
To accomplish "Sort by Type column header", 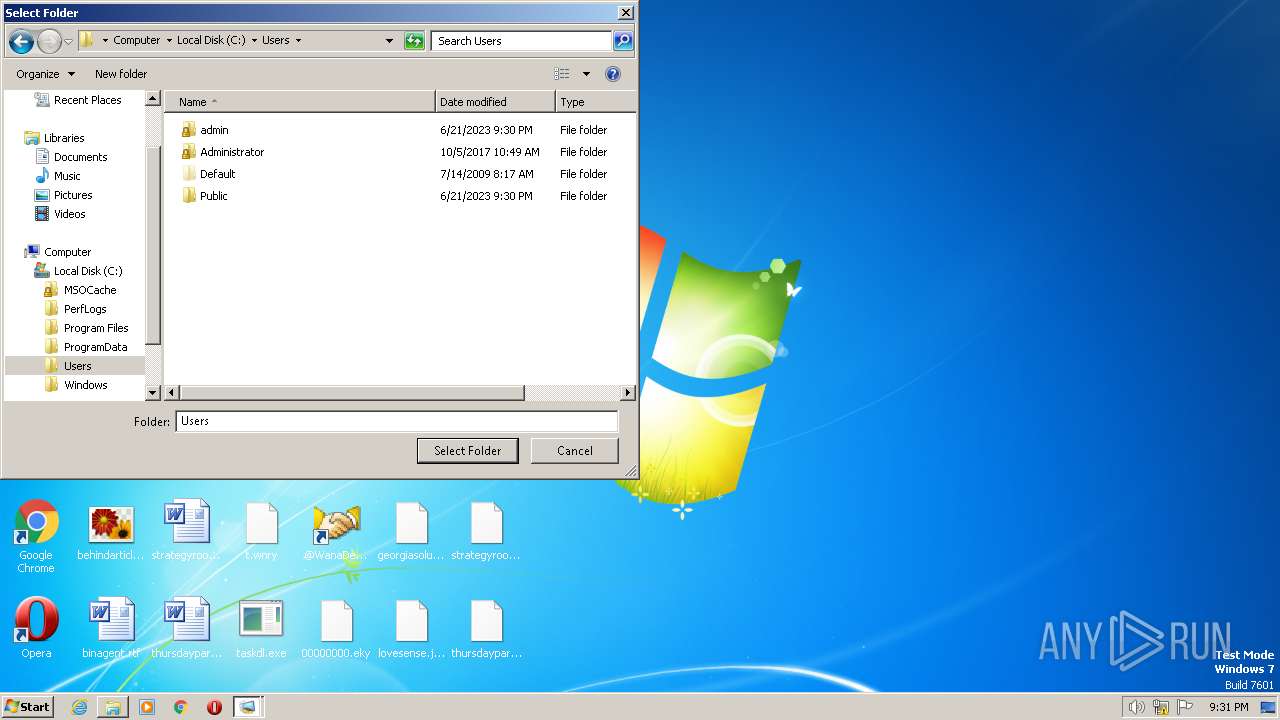I will 595,102.
